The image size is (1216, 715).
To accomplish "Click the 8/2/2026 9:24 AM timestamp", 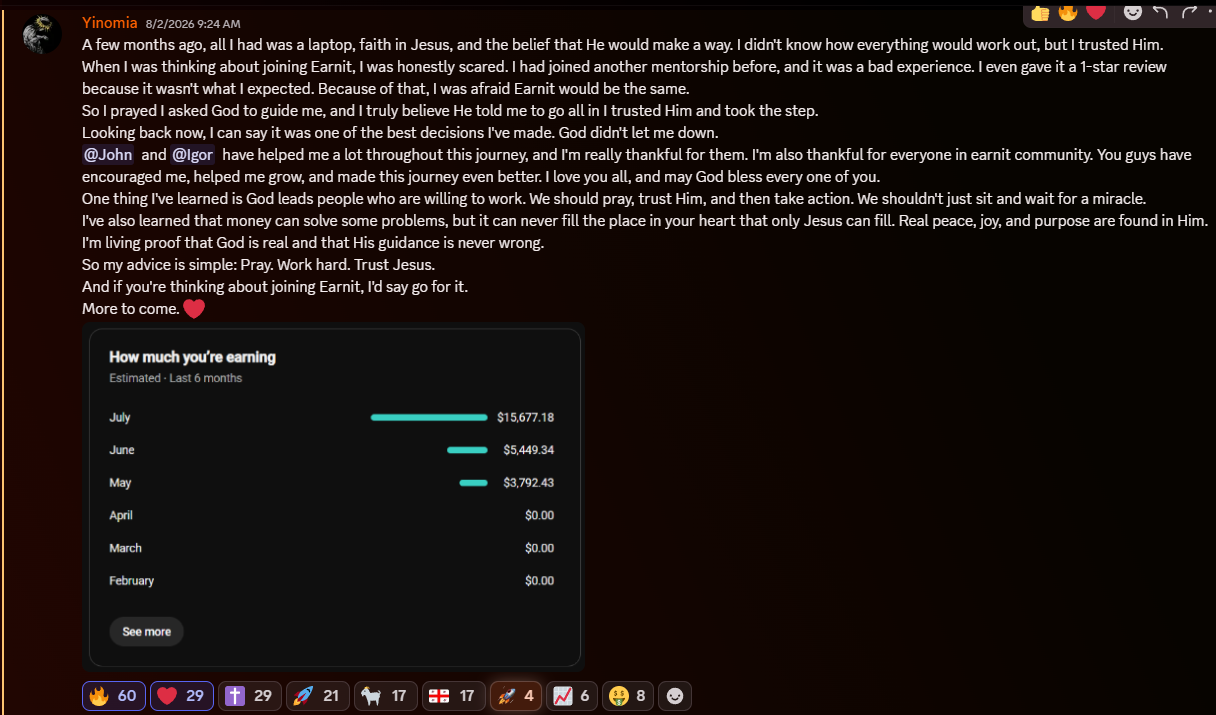I will 193,23.
